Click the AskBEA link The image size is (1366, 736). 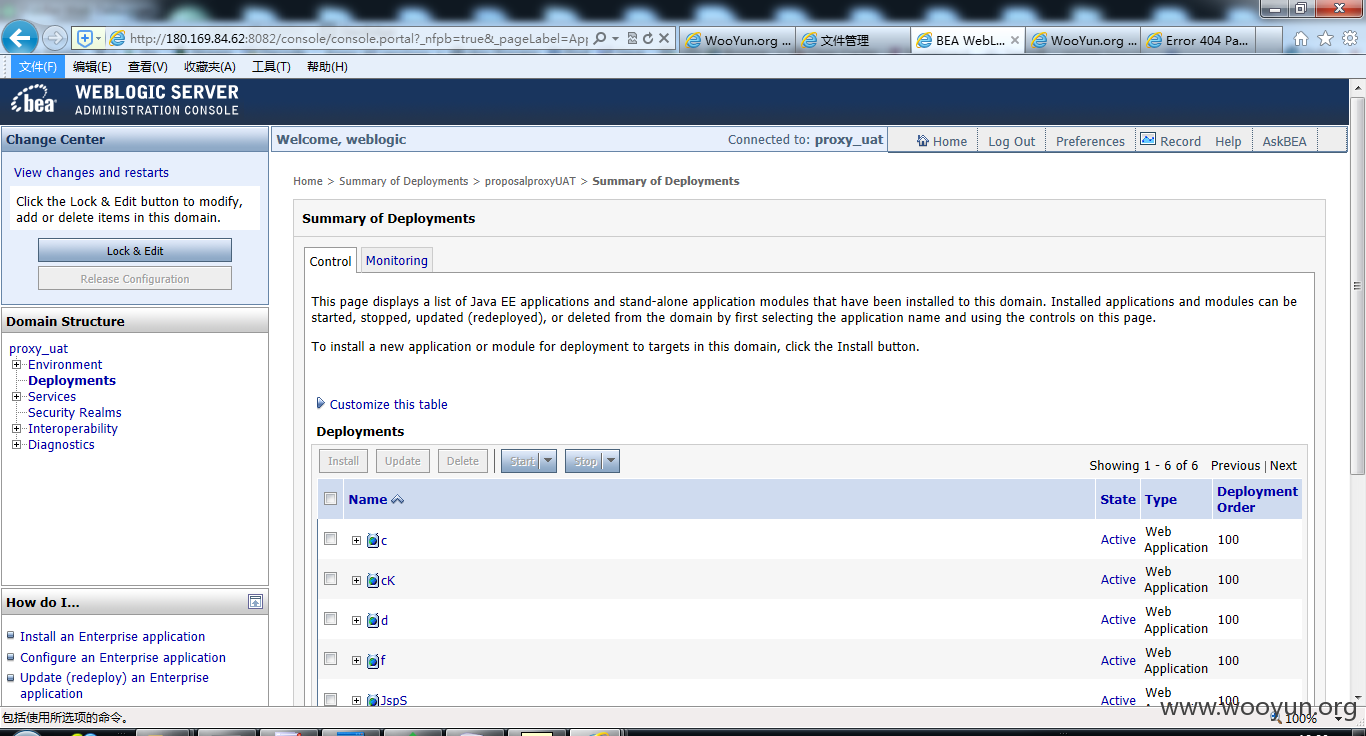pos(1284,141)
